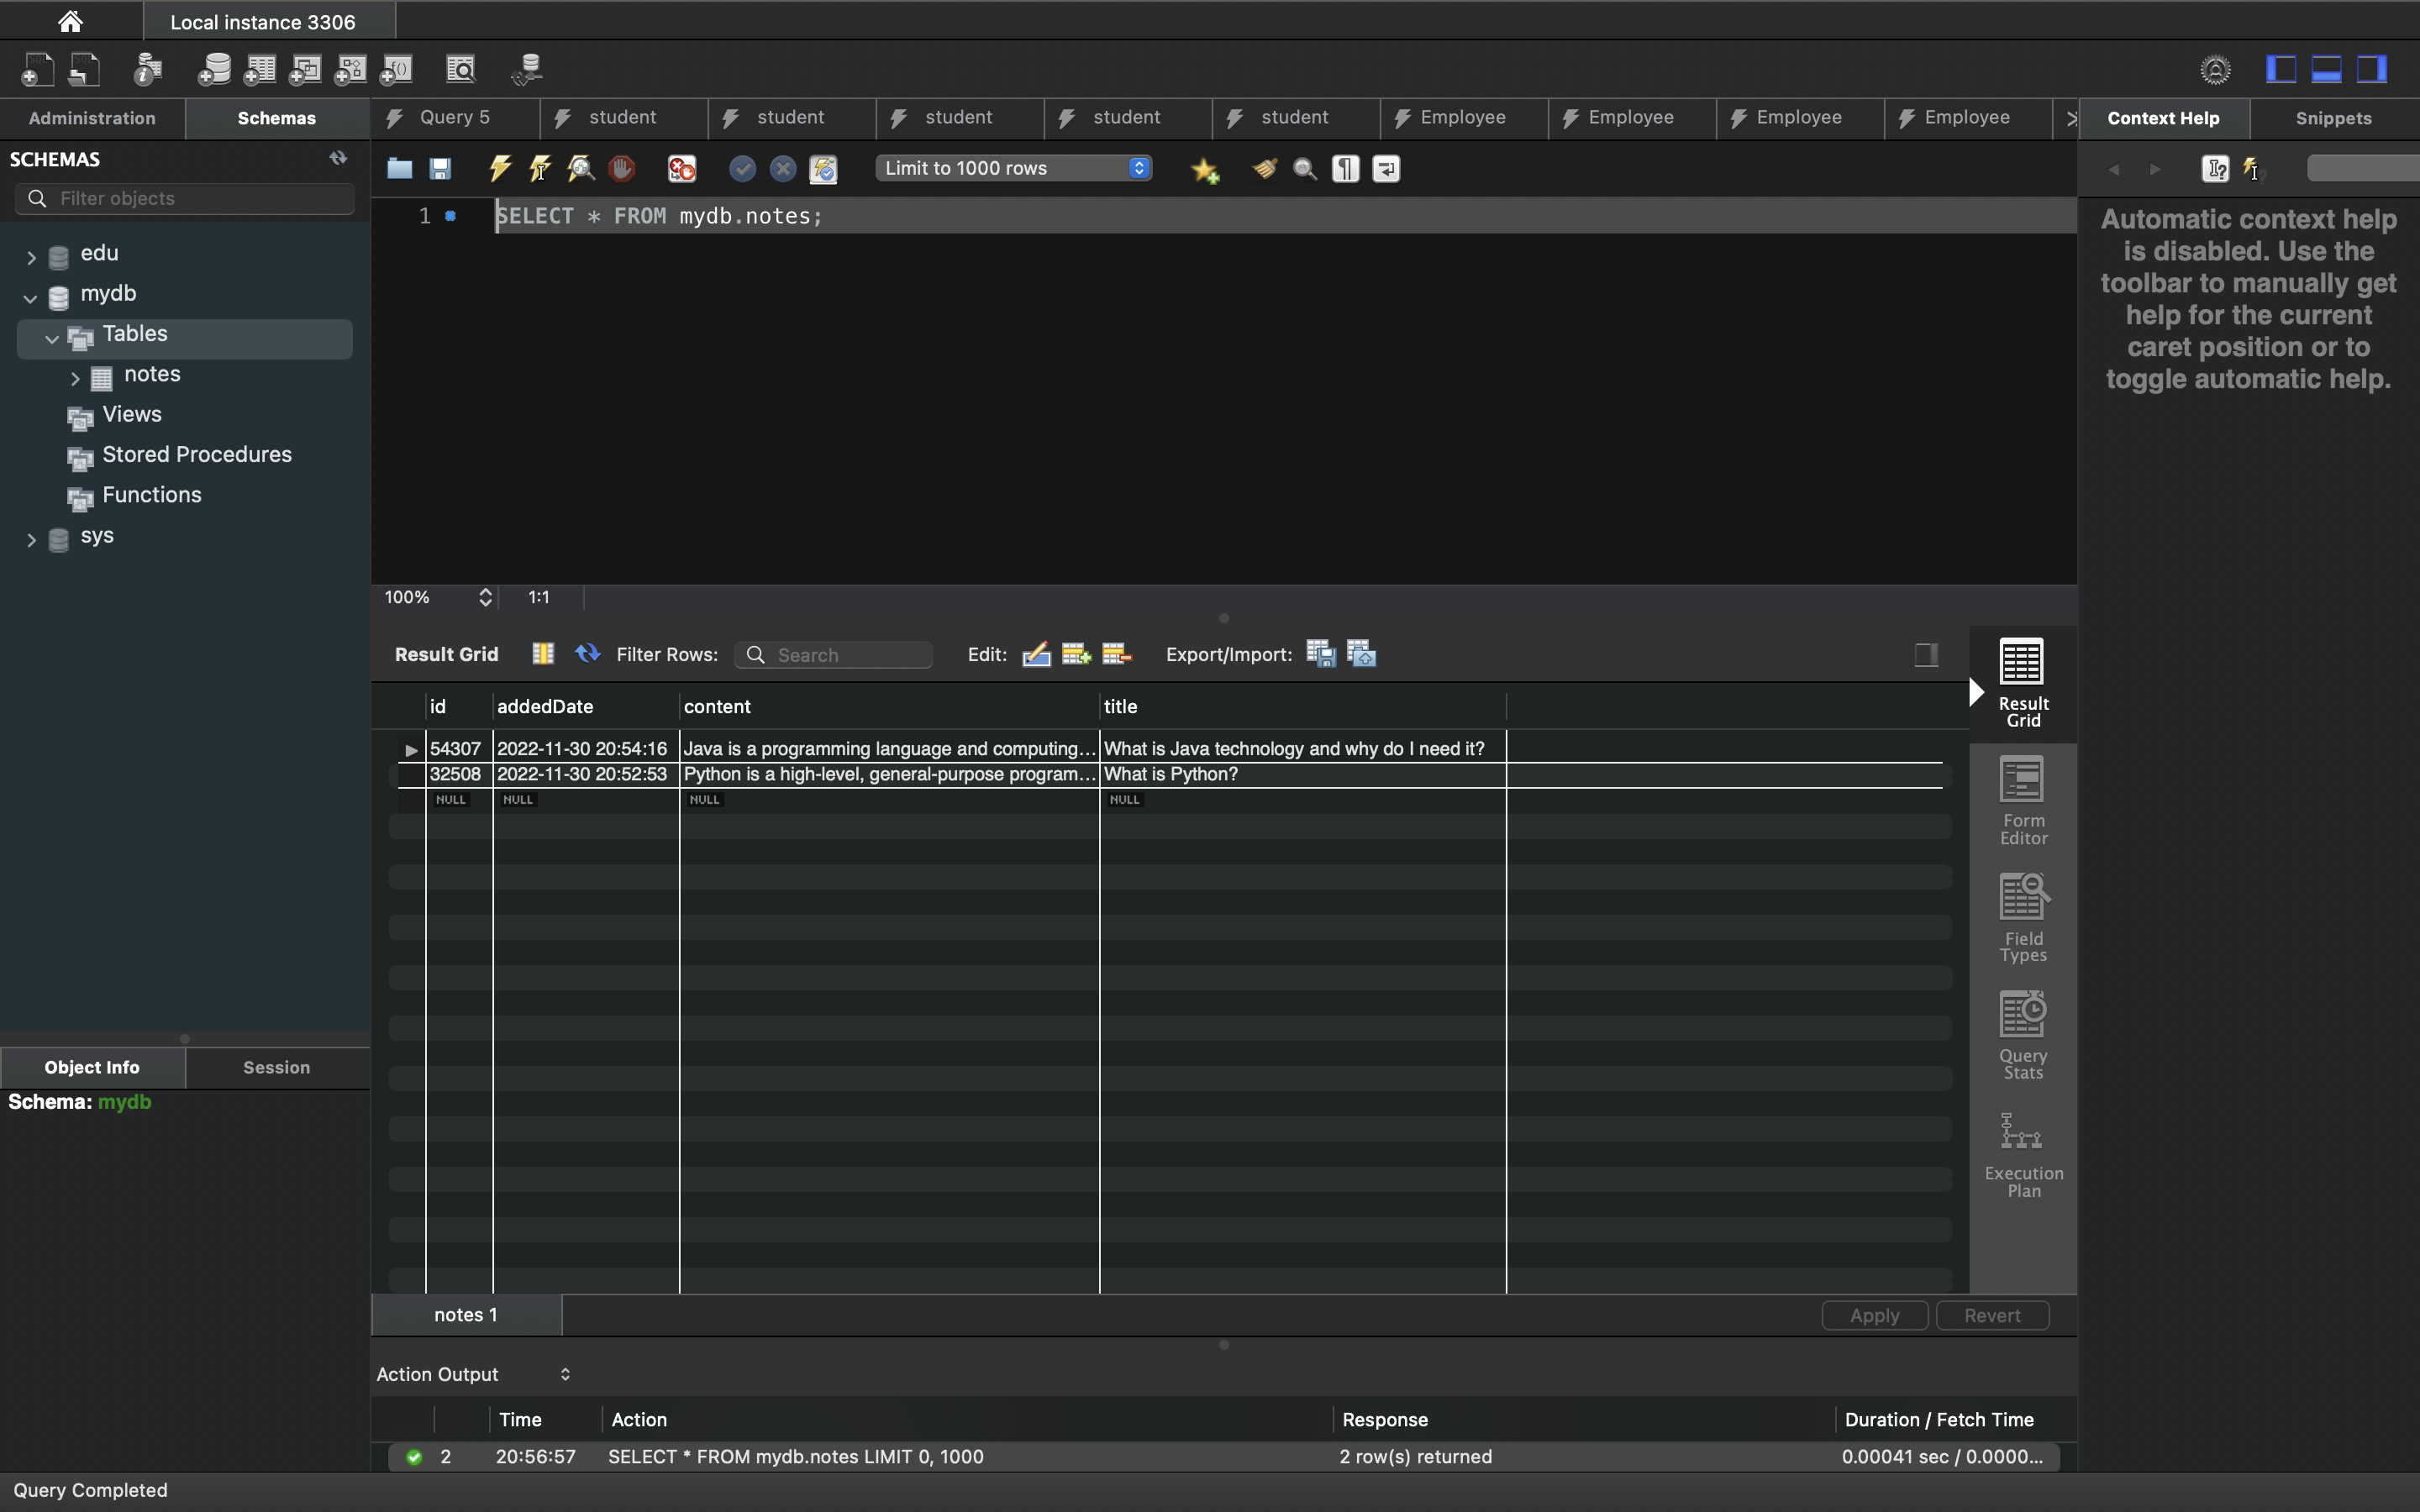Open a script file folder icon
The image size is (2420, 1512).
[400, 169]
